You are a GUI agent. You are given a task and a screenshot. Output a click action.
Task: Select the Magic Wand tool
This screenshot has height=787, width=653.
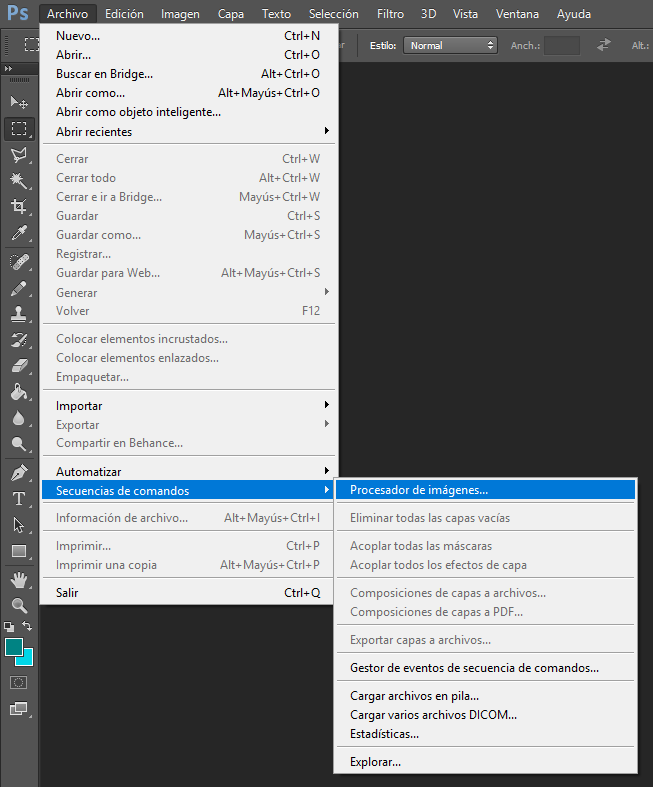click(19, 180)
